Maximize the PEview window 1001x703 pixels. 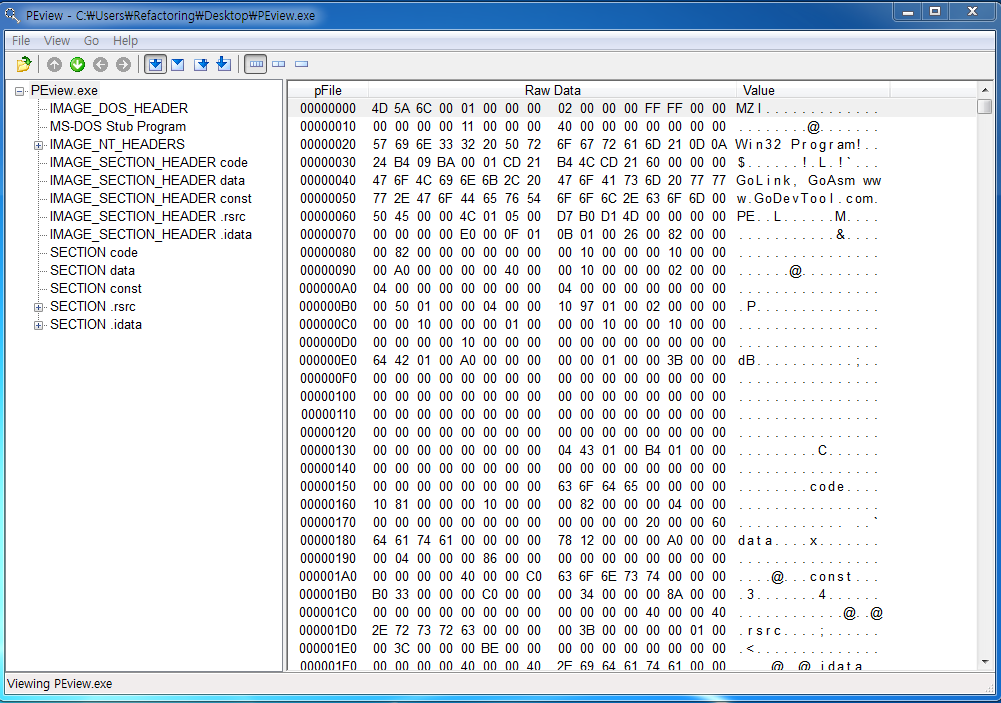coord(935,11)
